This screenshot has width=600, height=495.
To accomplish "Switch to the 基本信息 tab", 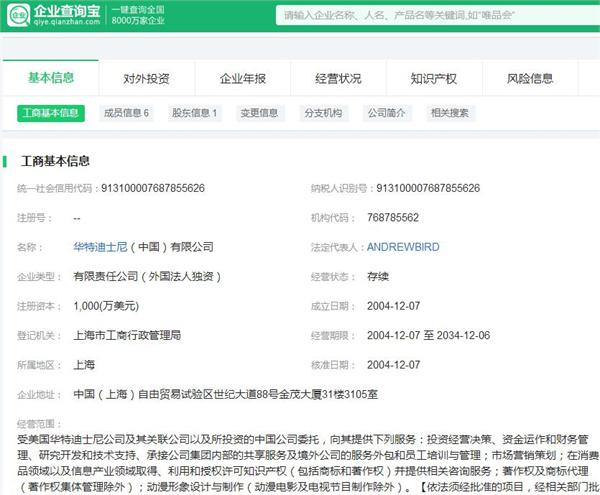I will (50, 78).
